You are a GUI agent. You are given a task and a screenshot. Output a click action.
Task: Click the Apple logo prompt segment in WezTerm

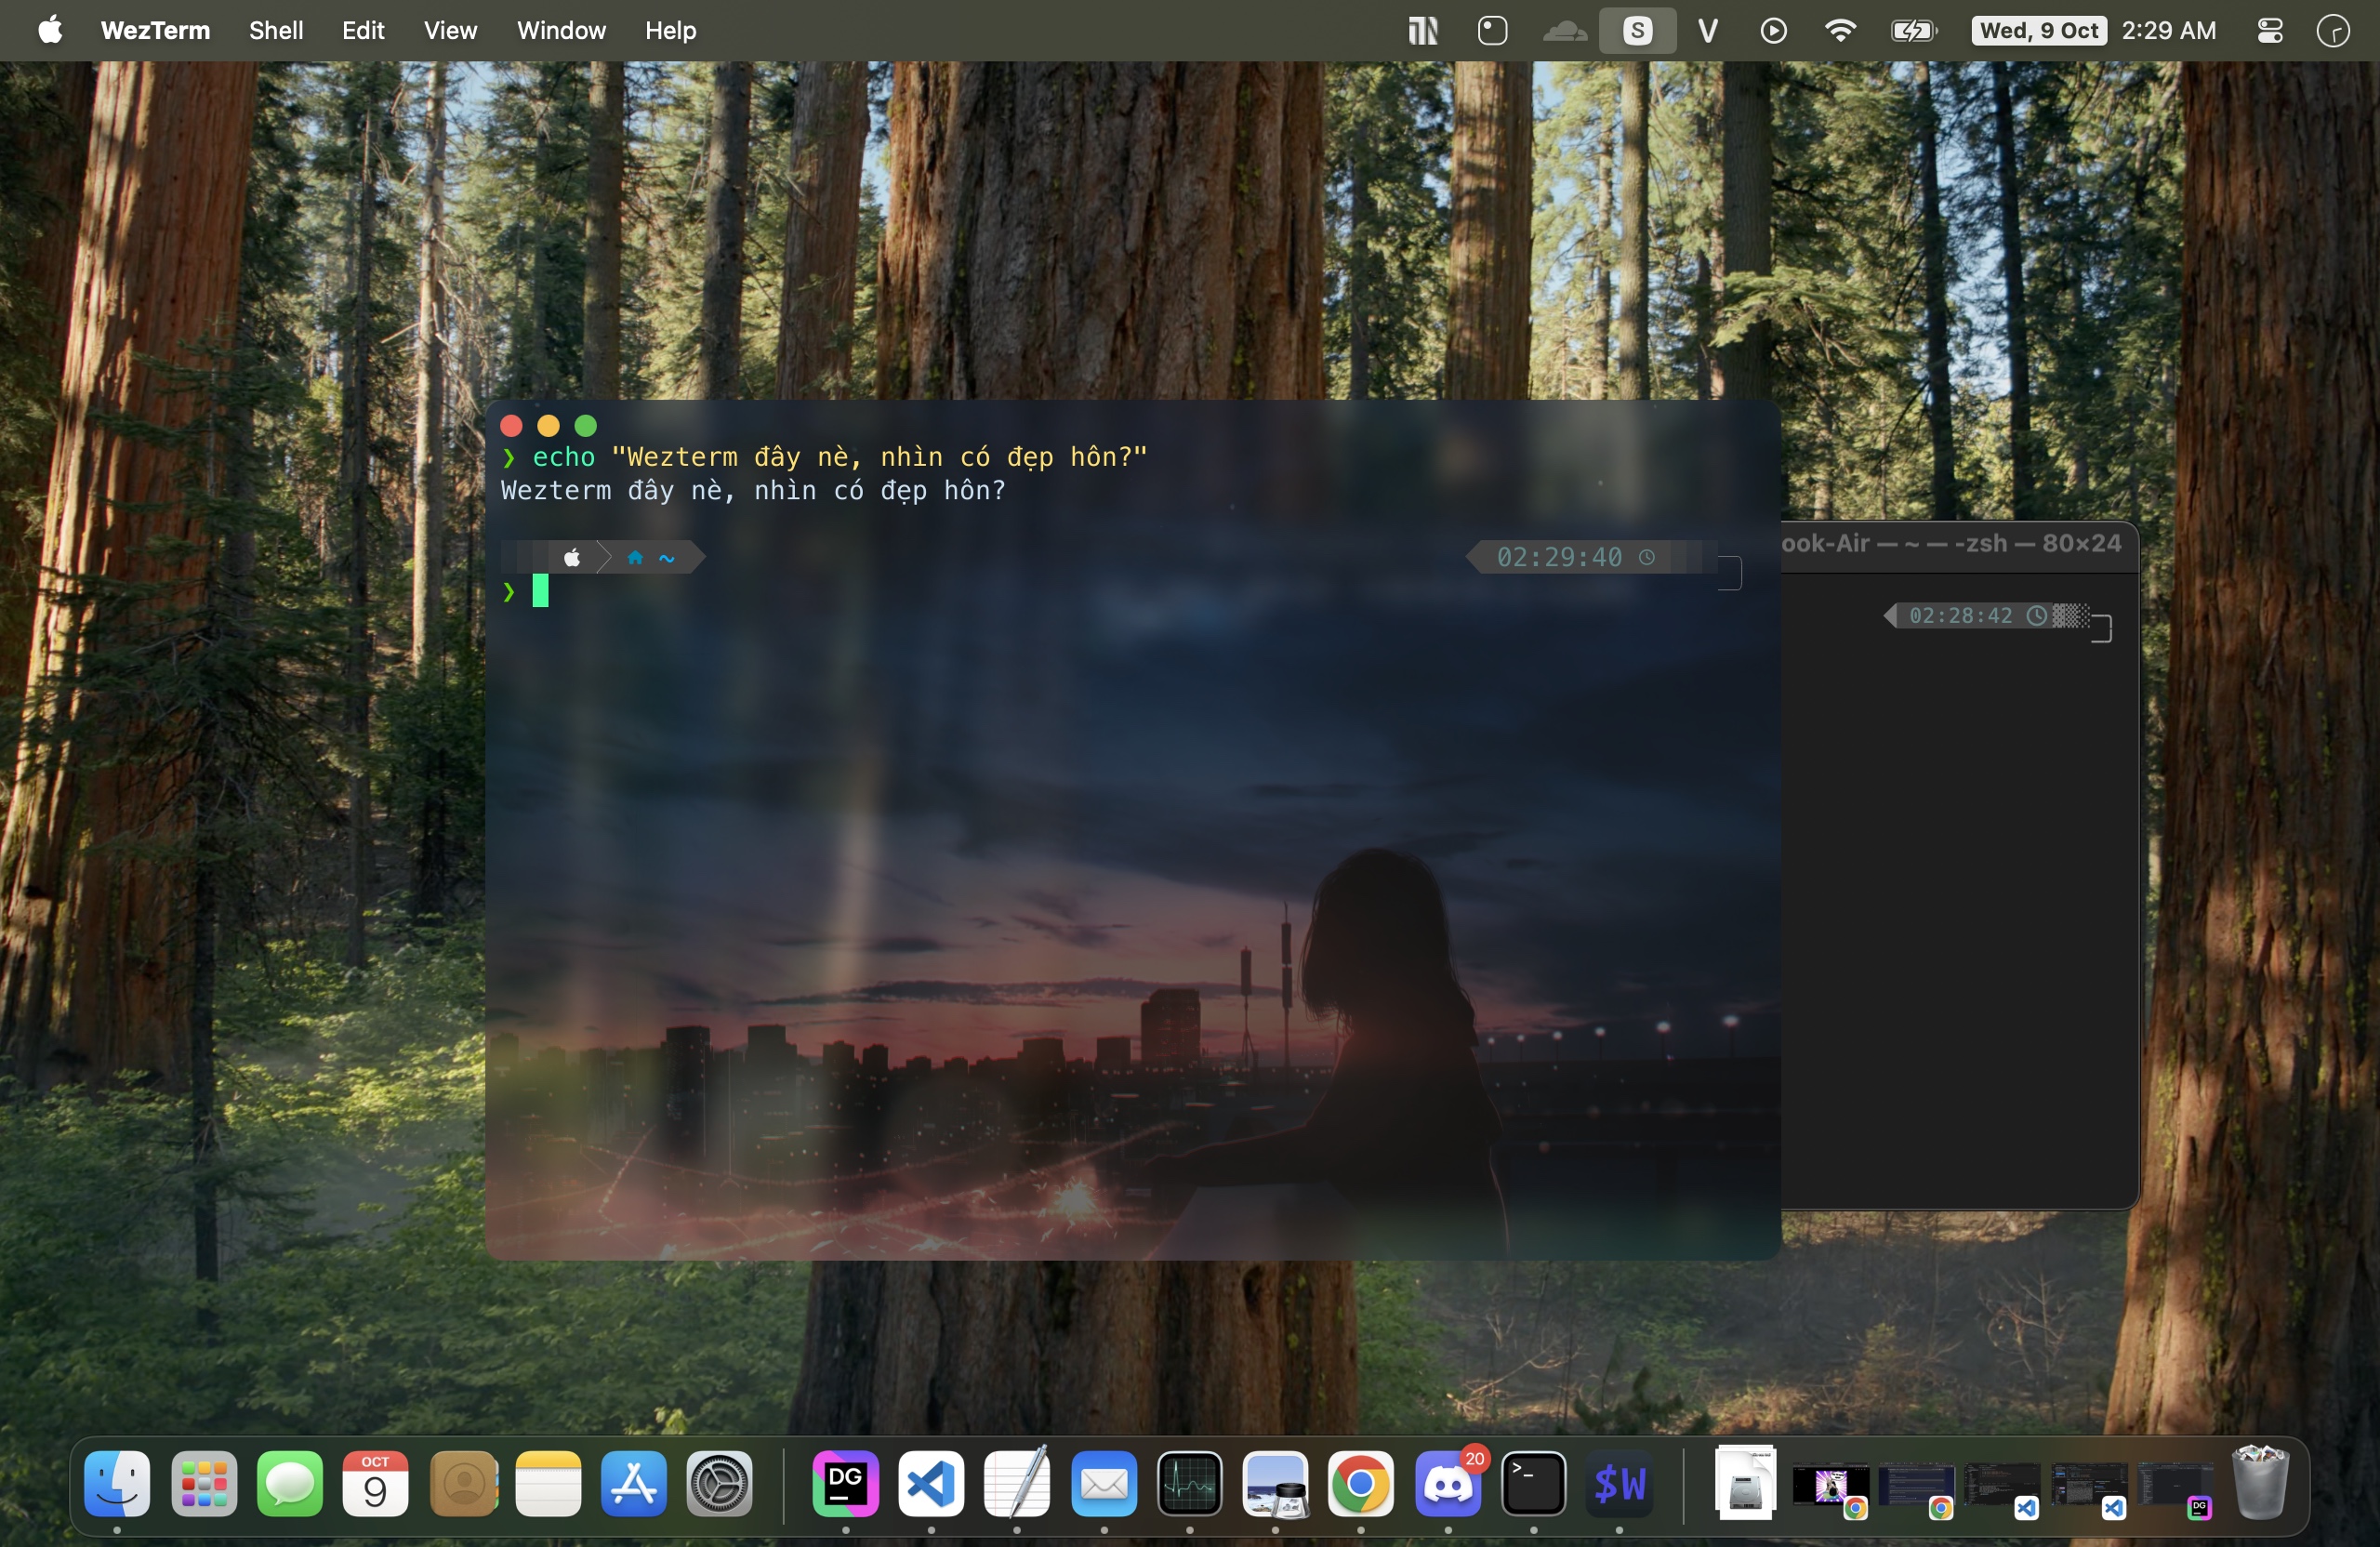point(572,557)
